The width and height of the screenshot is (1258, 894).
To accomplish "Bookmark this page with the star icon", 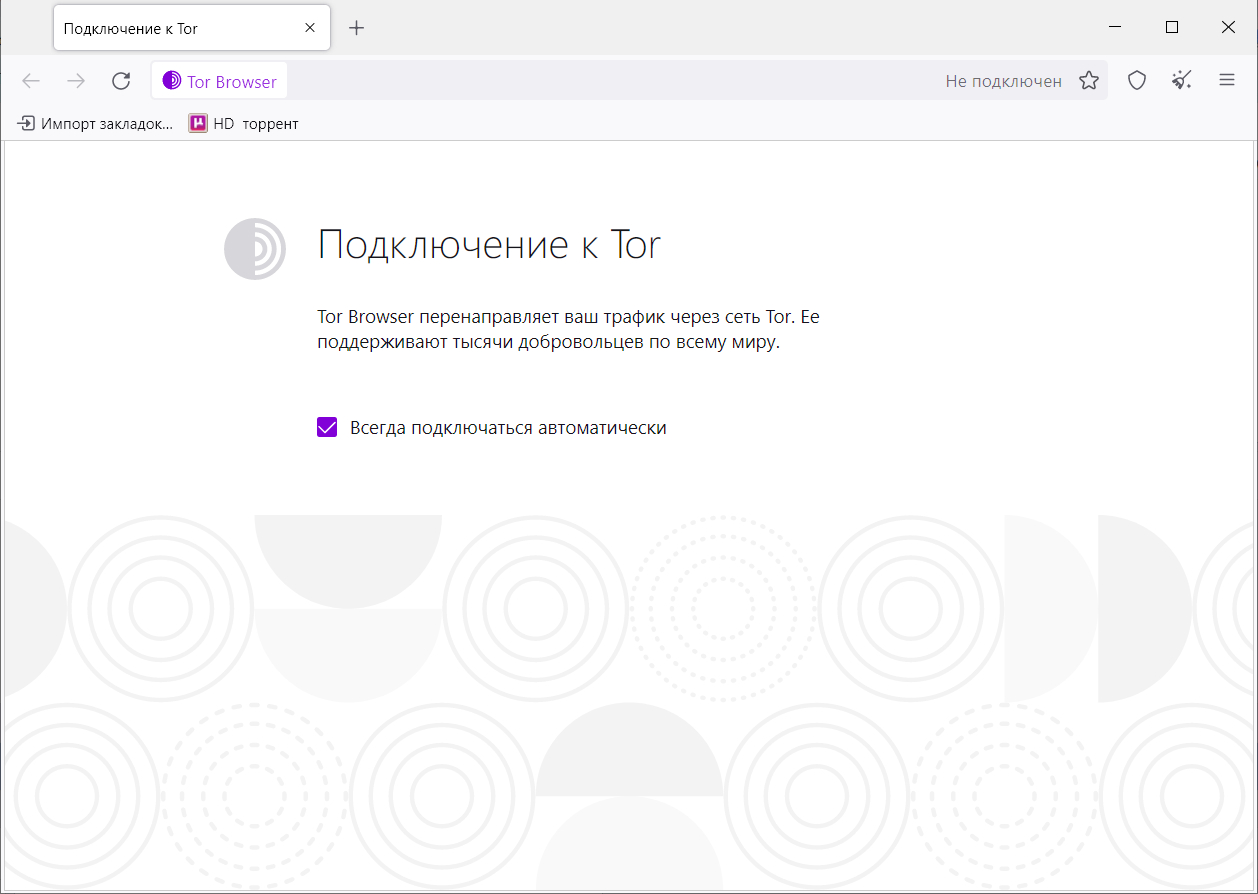I will (1089, 81).
